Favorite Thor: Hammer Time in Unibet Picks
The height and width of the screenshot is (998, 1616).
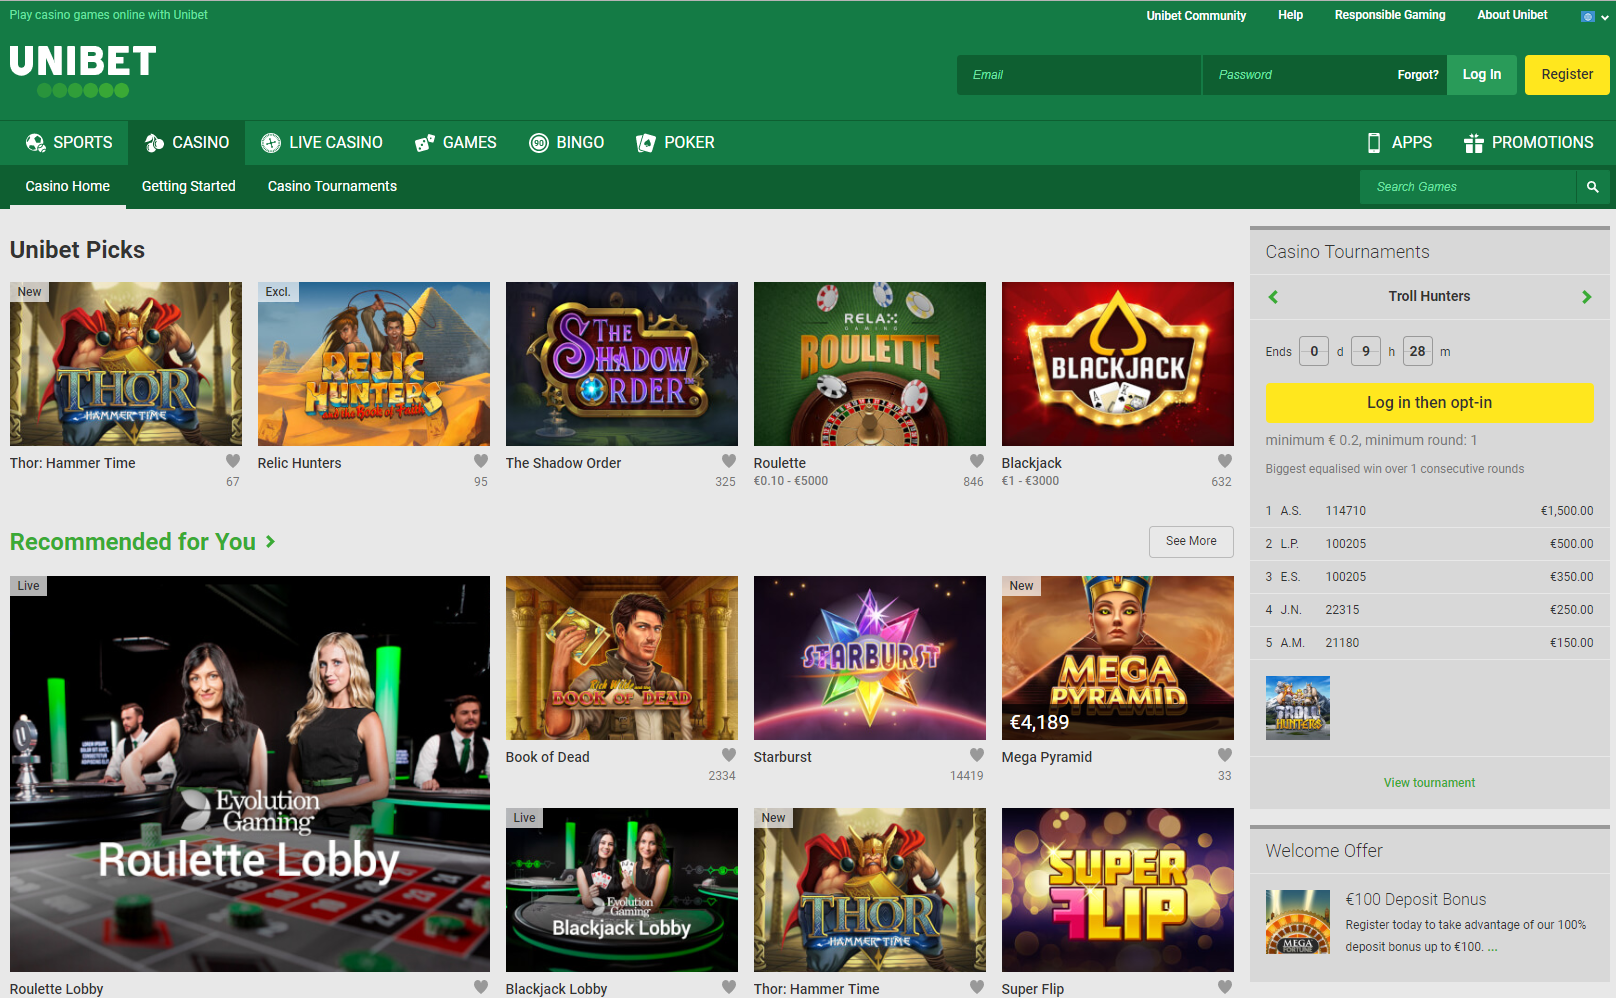click(x=233, y=461)
